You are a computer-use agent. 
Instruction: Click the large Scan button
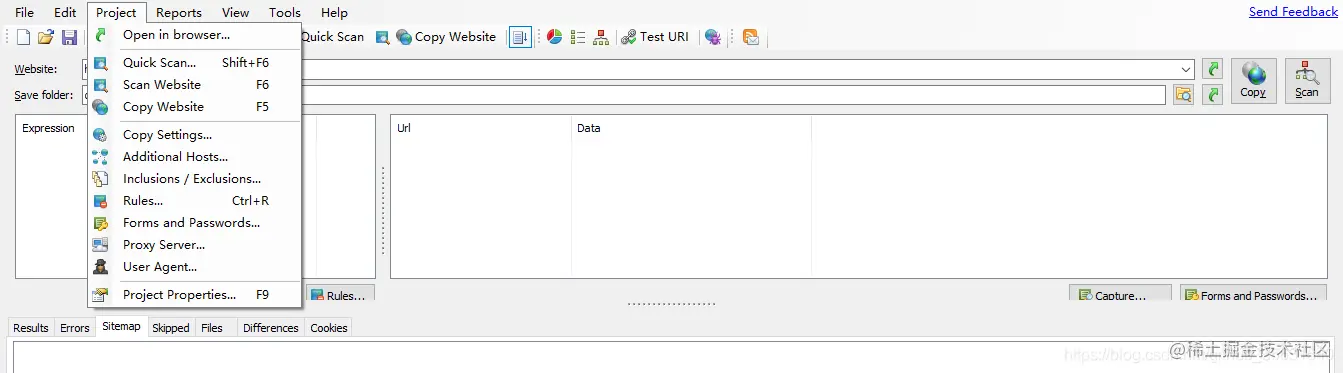(1307, 80)
